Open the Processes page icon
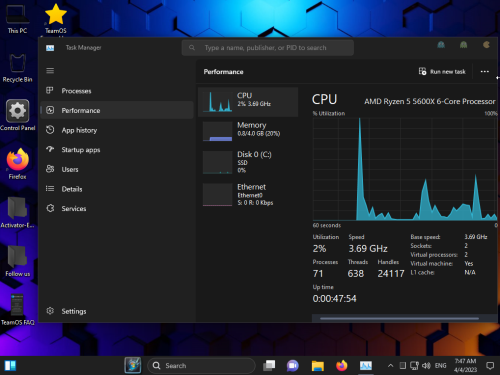This screenshot has height=375, width=500. 50,91
